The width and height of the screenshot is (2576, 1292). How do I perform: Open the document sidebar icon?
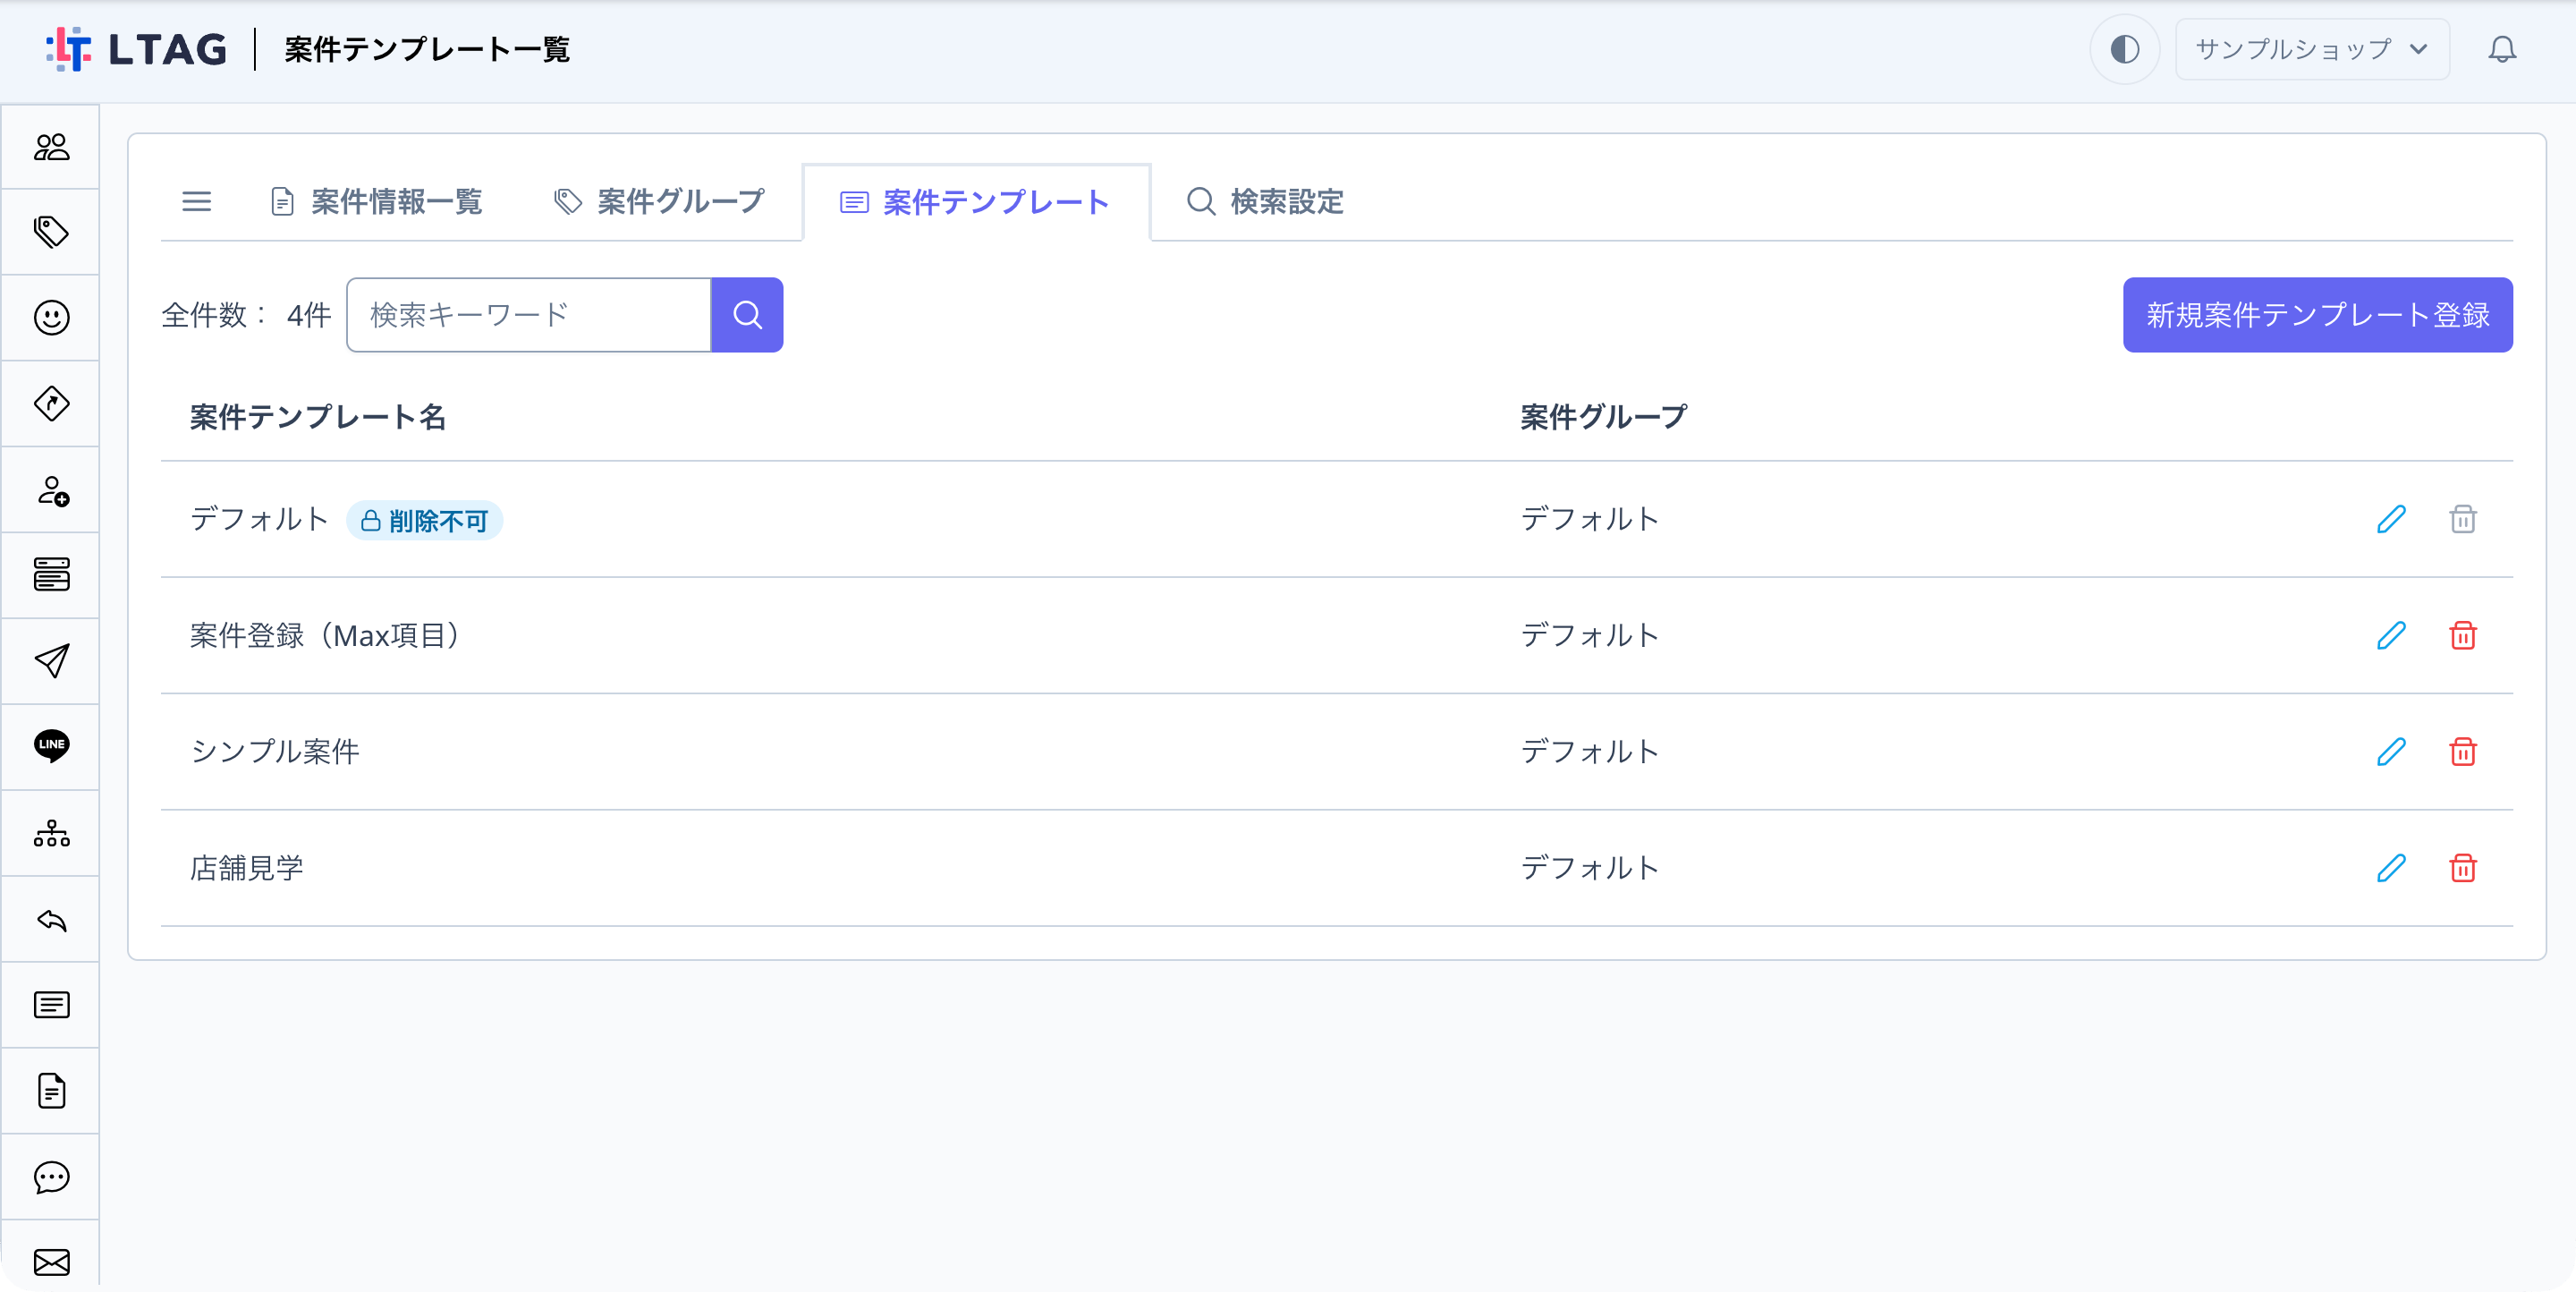[x=51, y=1091]
